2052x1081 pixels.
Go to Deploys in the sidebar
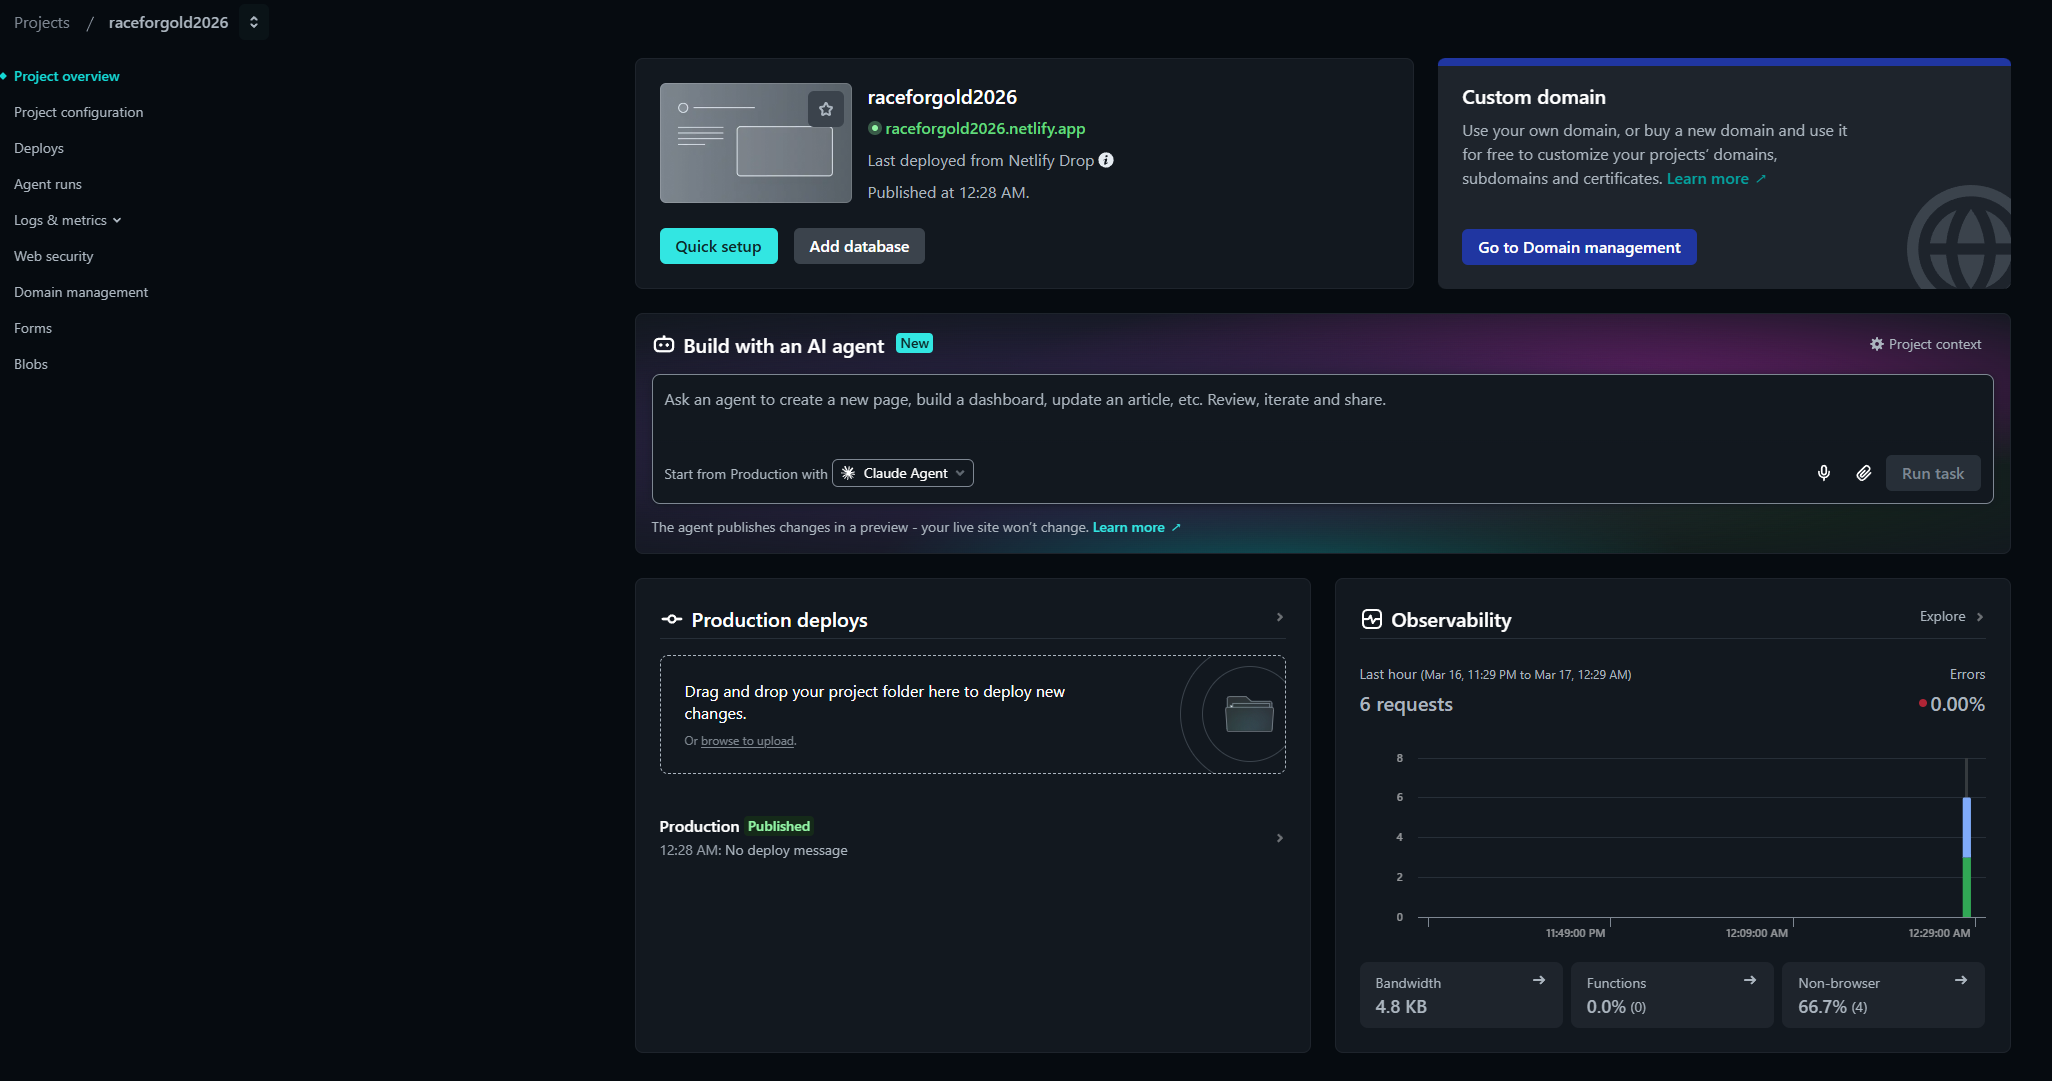pyautogui.click(x=39, y=148)
